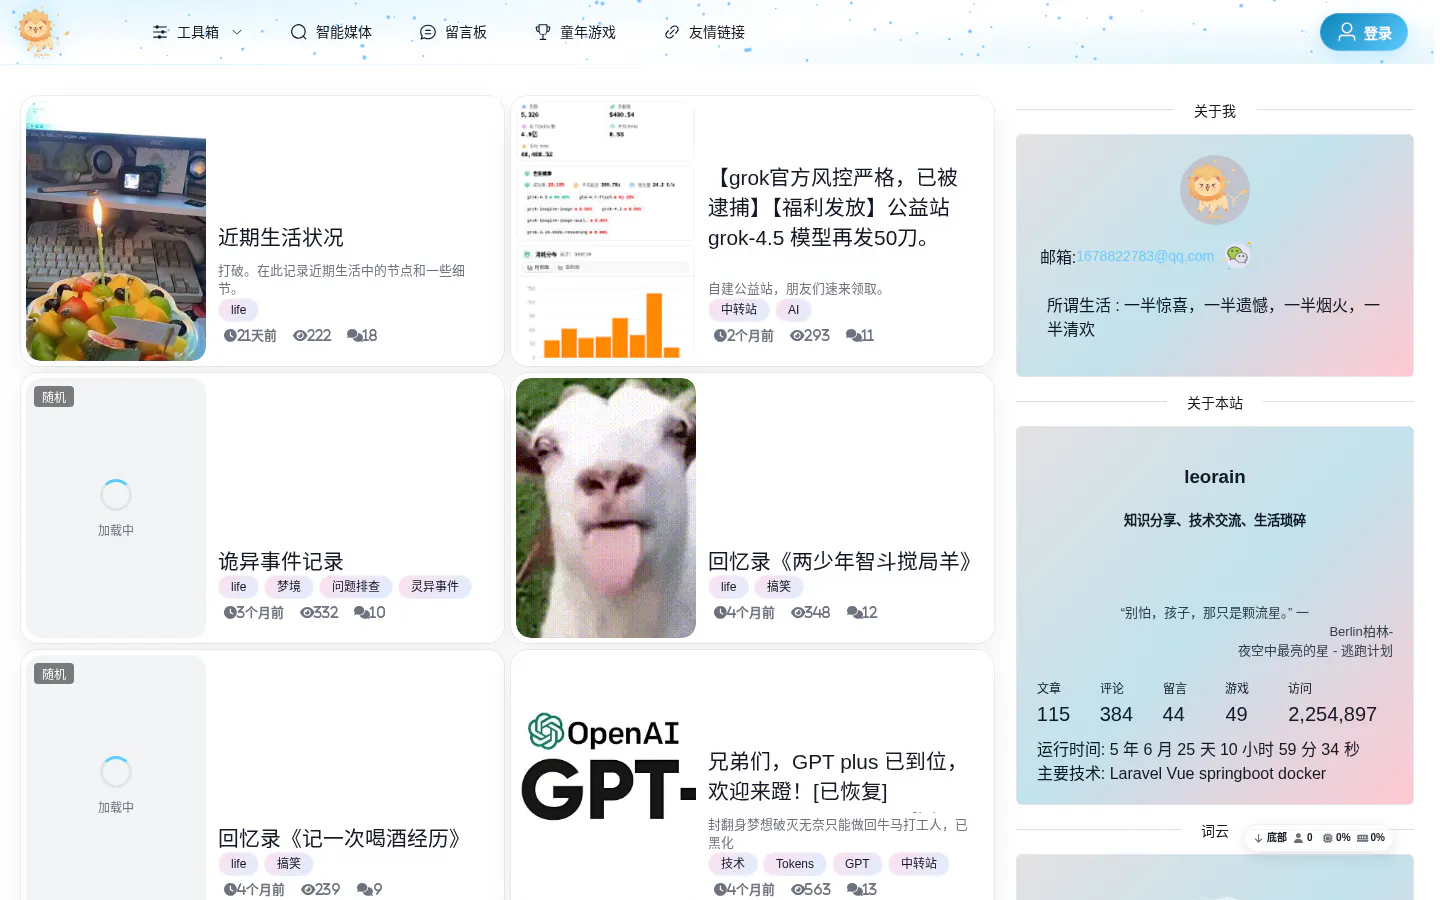Viewport: 1440px width, 900px height.
Task: Click the eye icon next to 563 views
Action: pos(797,890)
